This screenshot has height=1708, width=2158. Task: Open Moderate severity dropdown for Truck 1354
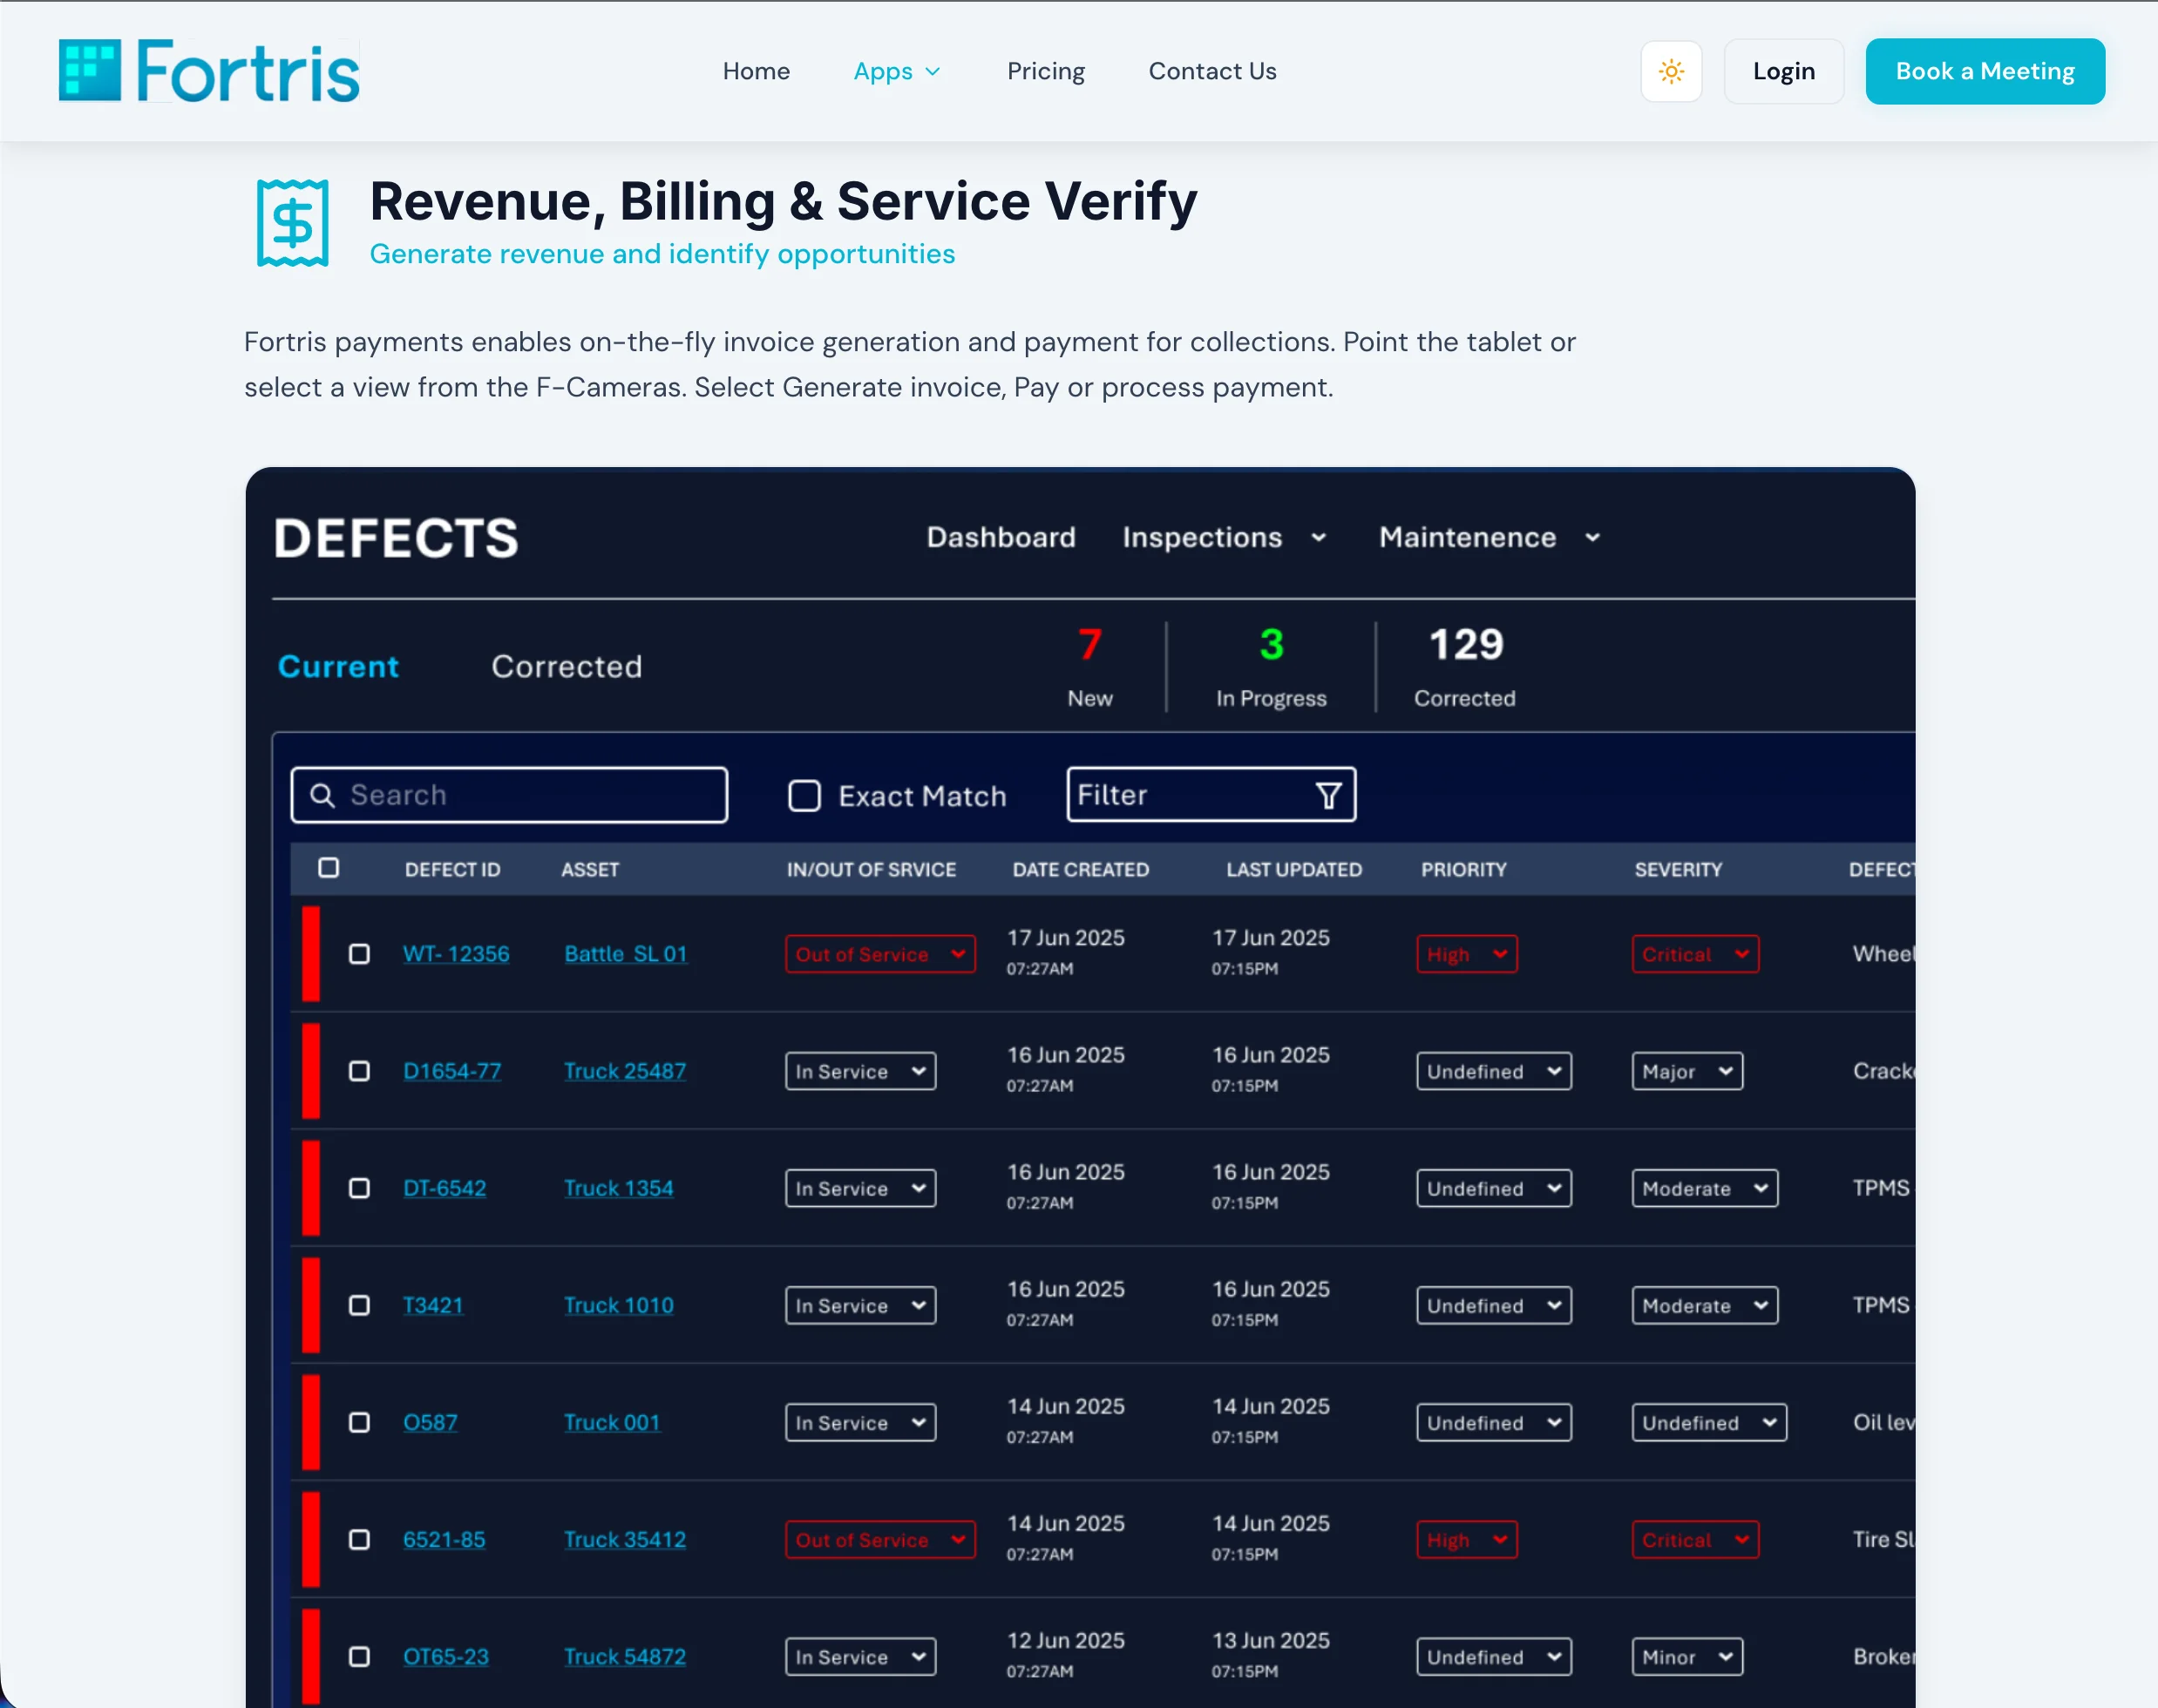click(1705, 1188)
